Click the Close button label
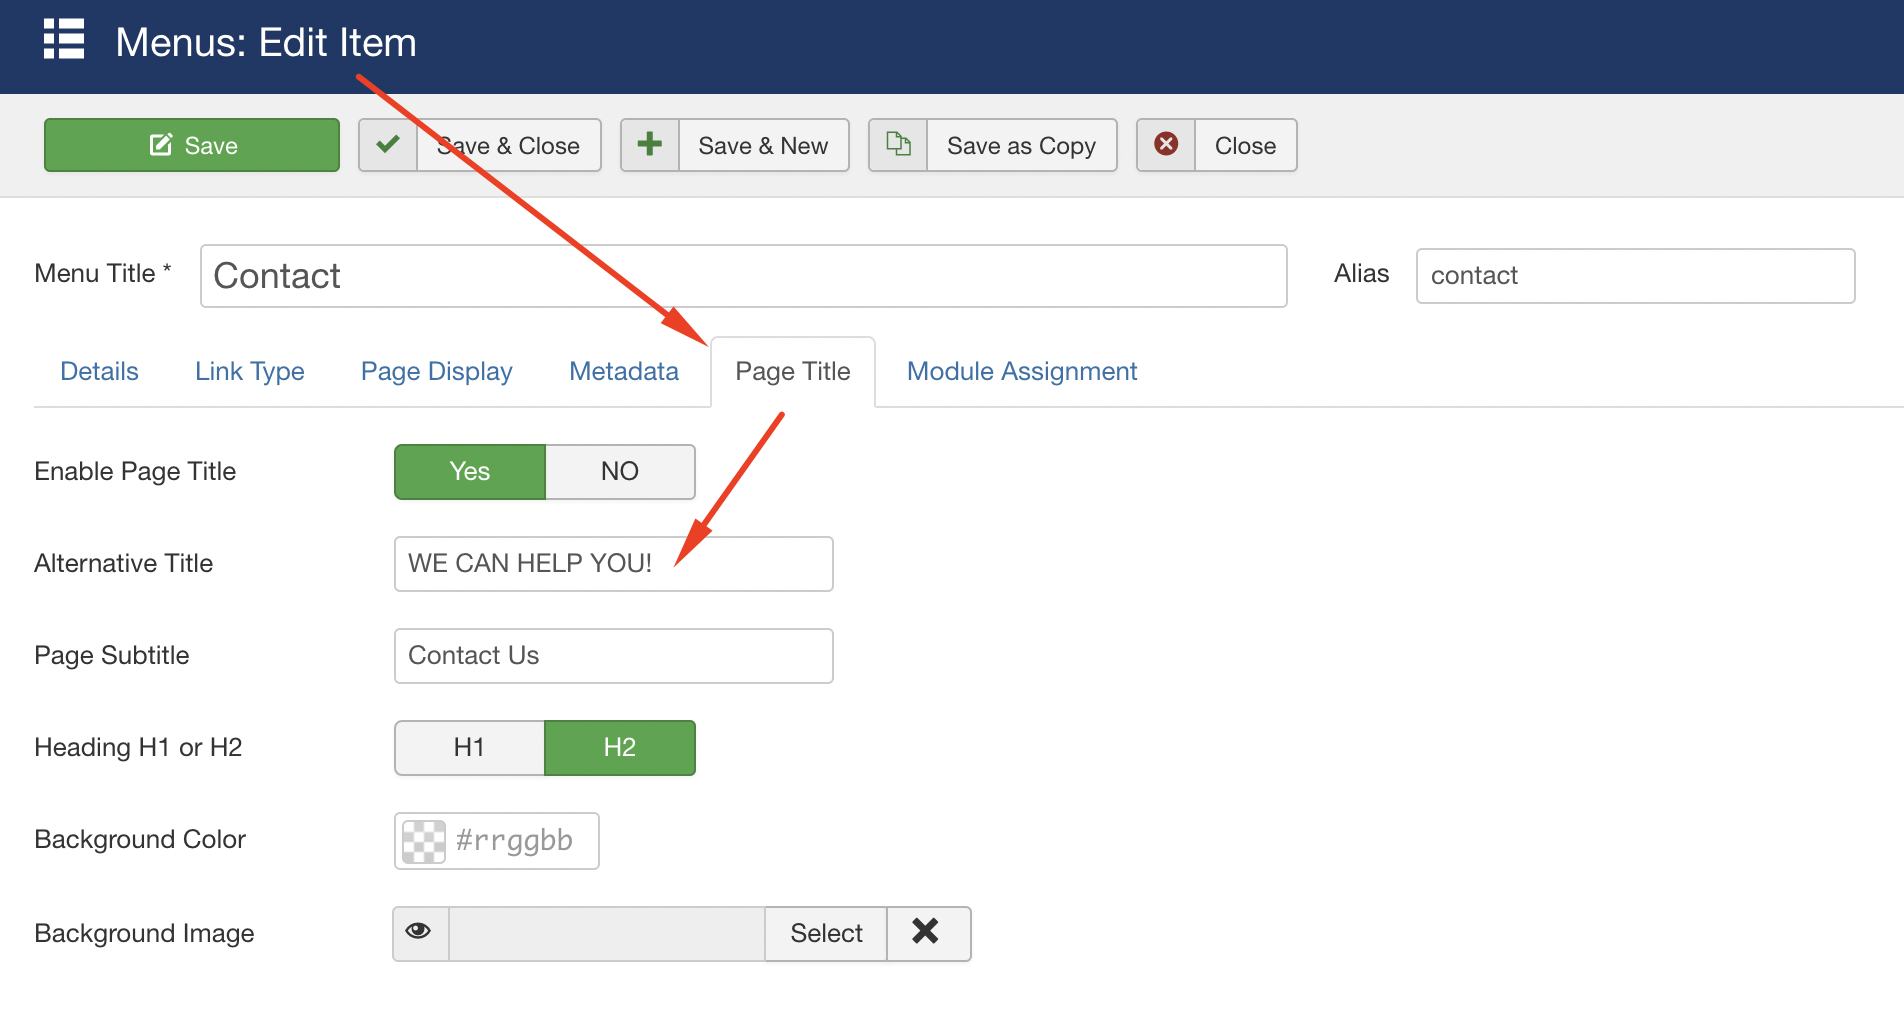 (x=1245, y=146)
